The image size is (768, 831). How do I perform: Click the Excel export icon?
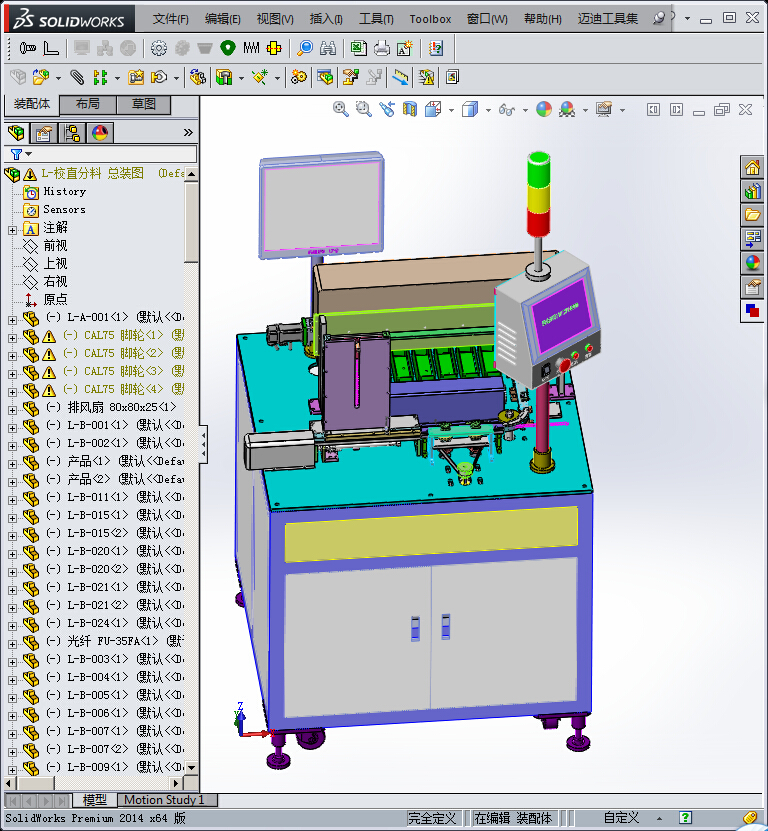coord(359,48)
